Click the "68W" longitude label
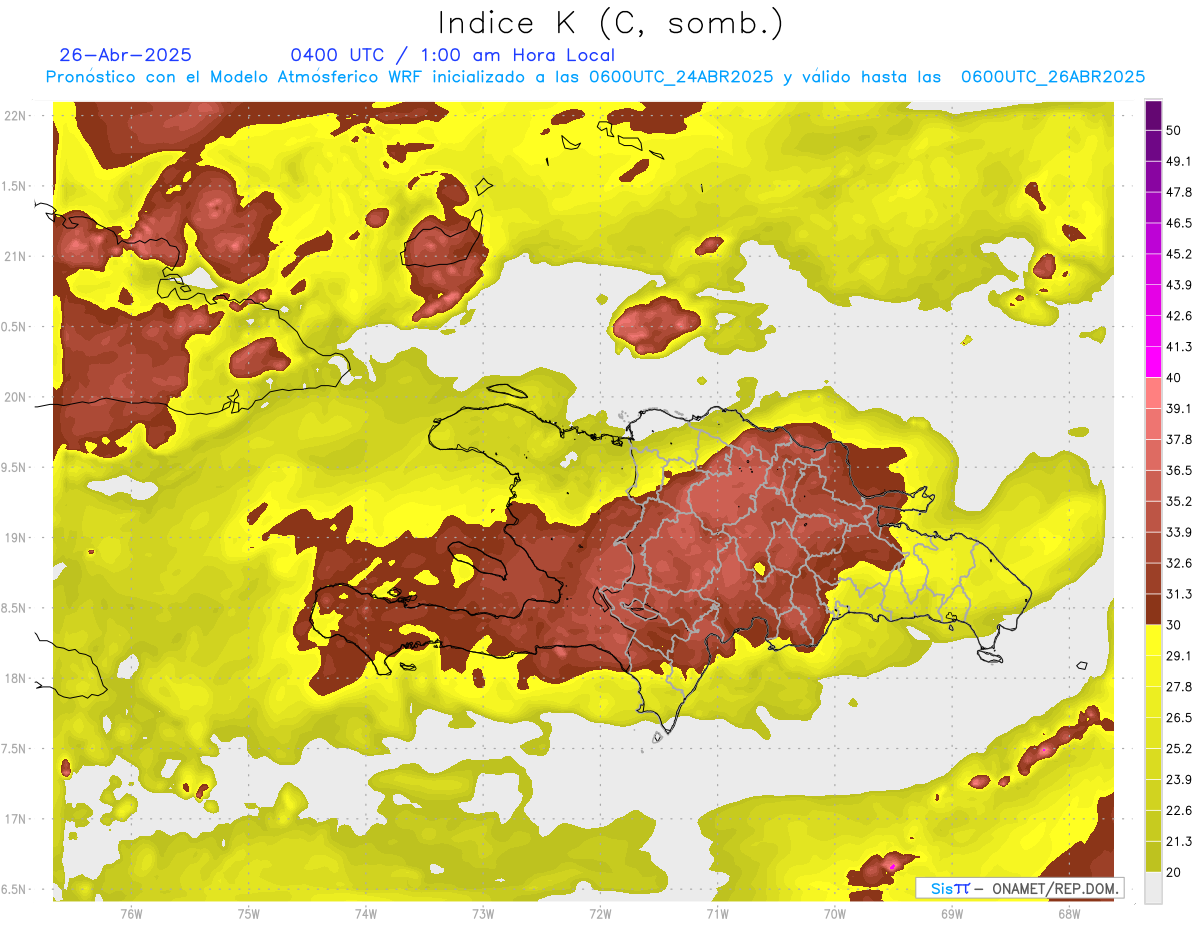 (1069, 913)
